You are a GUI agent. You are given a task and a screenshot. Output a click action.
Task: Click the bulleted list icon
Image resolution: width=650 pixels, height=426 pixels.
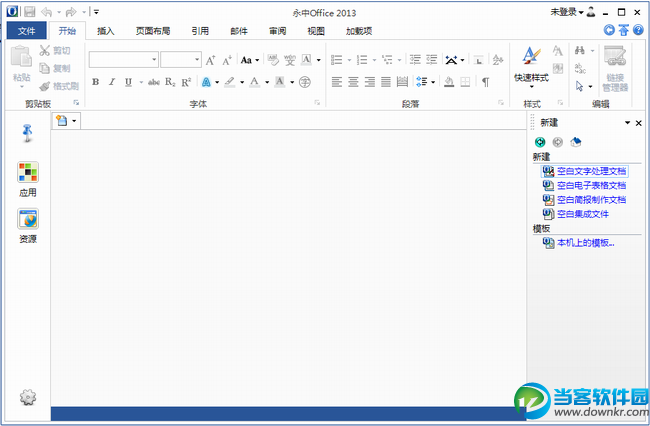pyautogui.click(x=337, y=60)
